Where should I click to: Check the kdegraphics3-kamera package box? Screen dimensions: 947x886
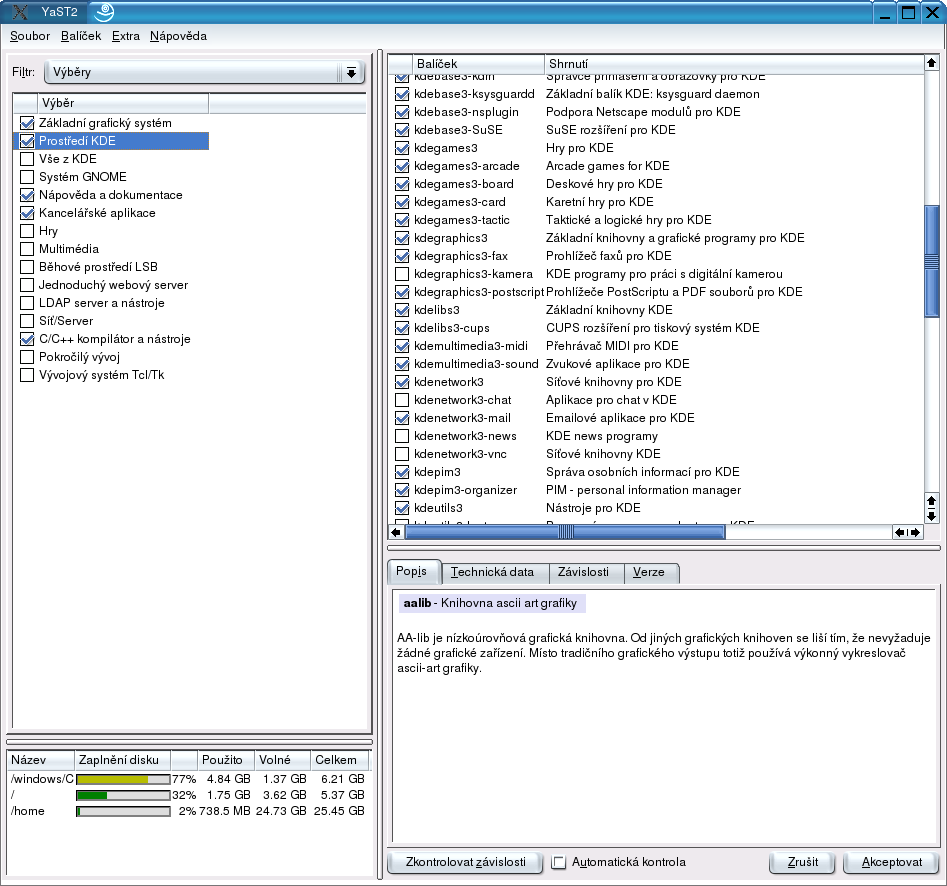click(402, 274)
